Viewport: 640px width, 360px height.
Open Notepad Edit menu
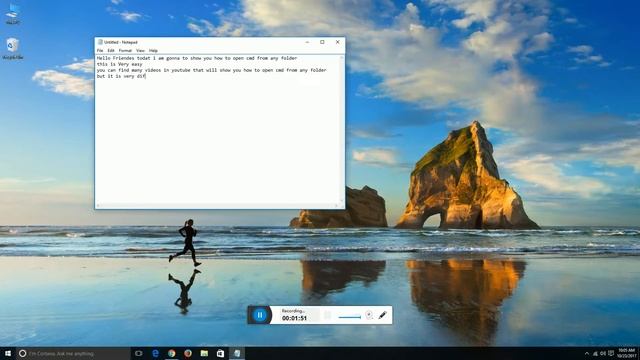[111, 51]
